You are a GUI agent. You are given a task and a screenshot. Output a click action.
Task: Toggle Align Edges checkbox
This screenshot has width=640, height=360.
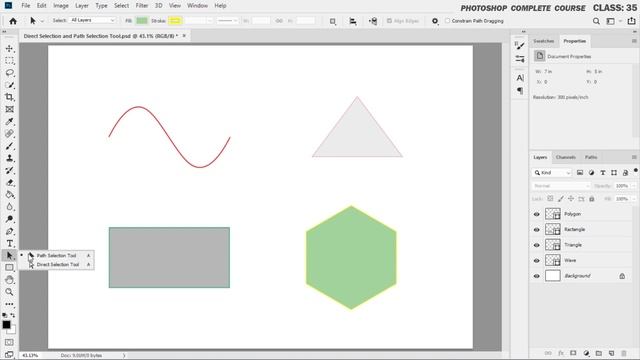pyautogui.click(x=389, y=21)
